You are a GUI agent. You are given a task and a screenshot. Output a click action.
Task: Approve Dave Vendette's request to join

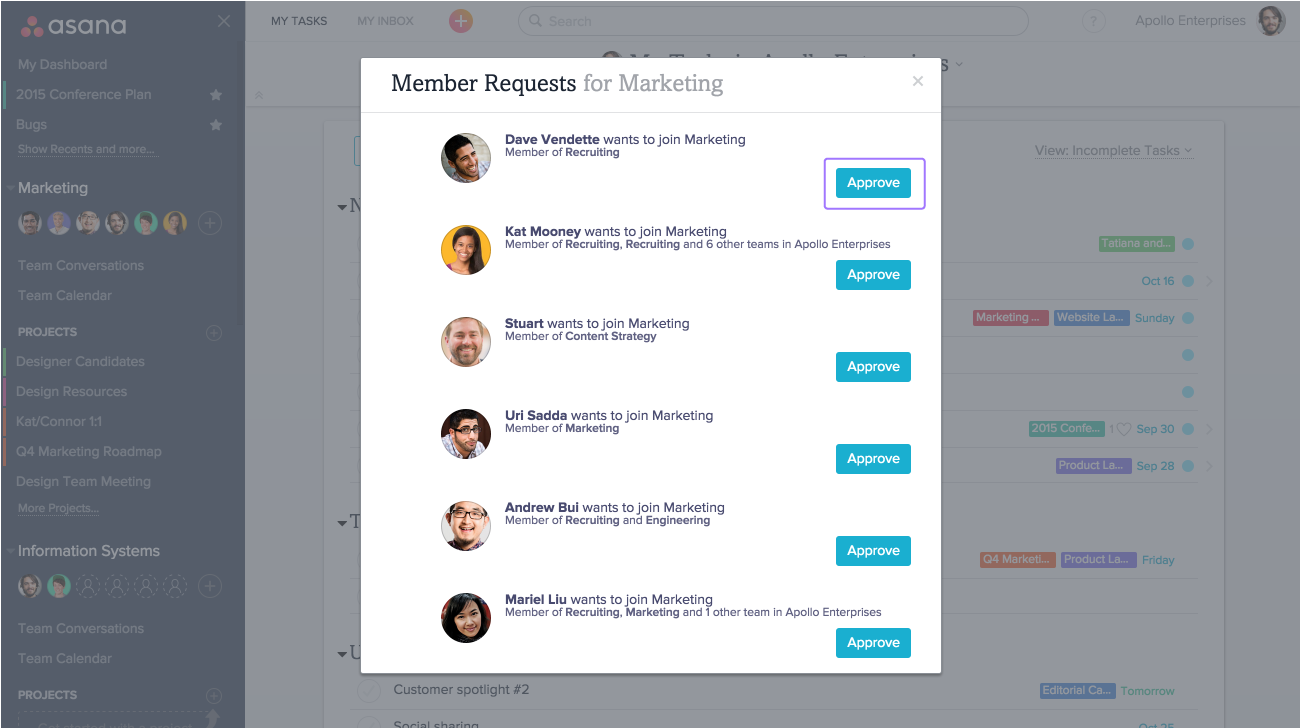click(873, 183)
